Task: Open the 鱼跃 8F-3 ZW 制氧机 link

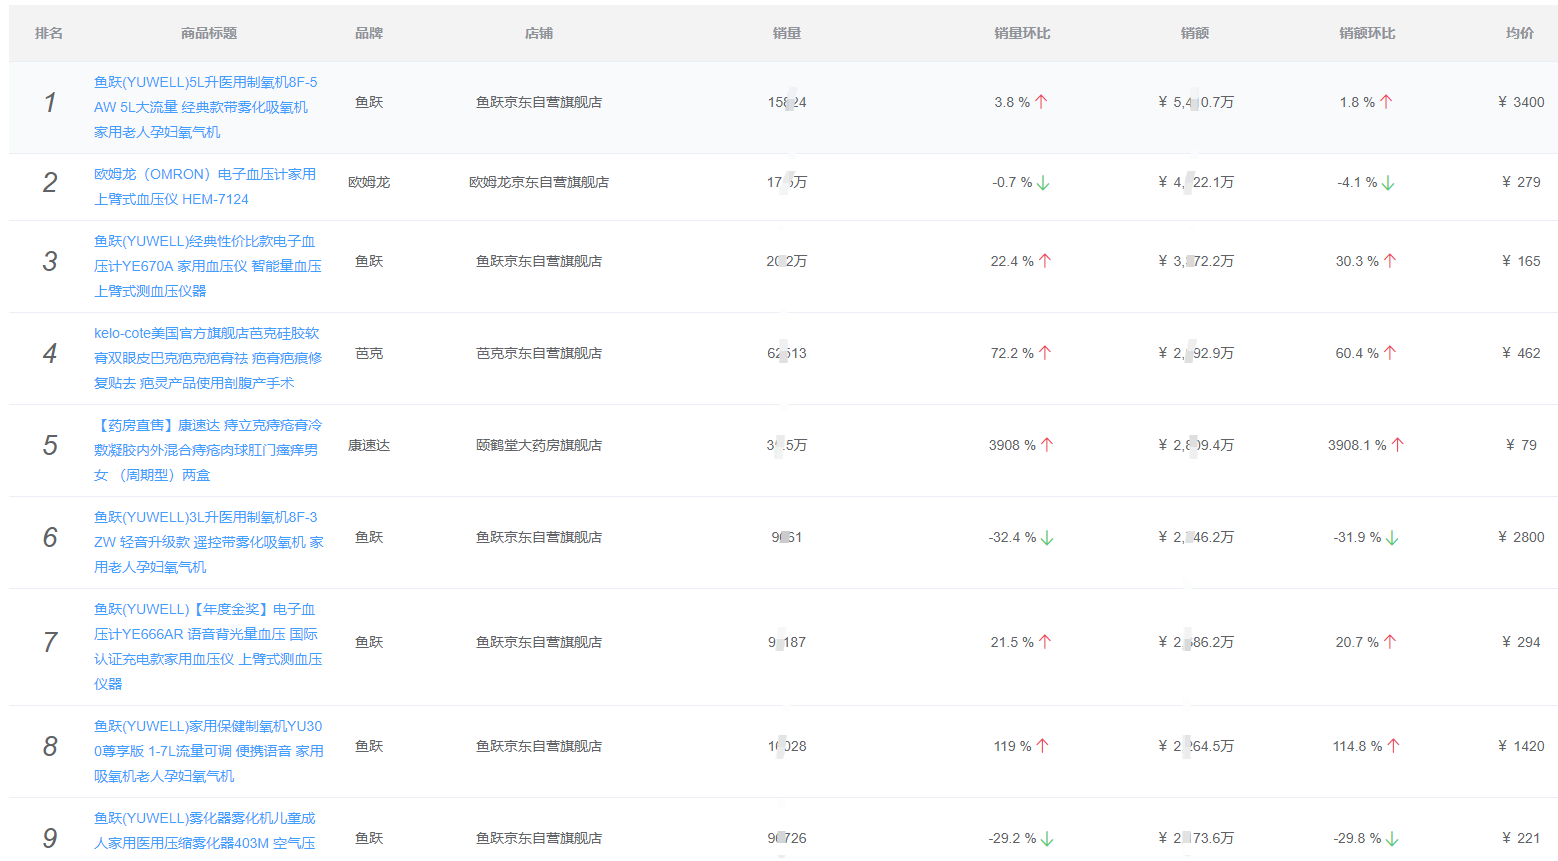Action: tap(209, 542)
